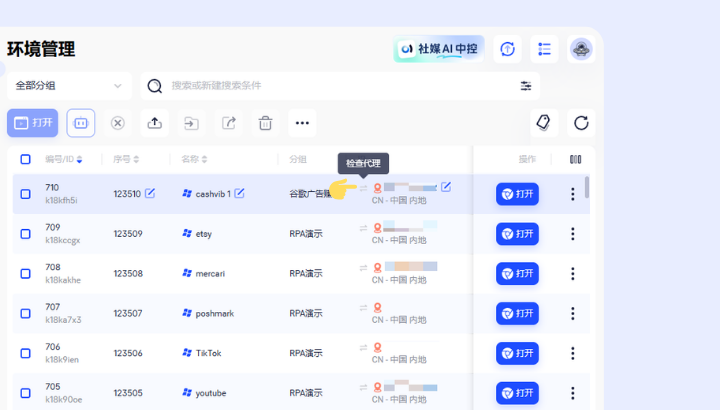Click the move-to-group arrow toolbar icon
The image size is (720, 410).
[x=191, y=123]
